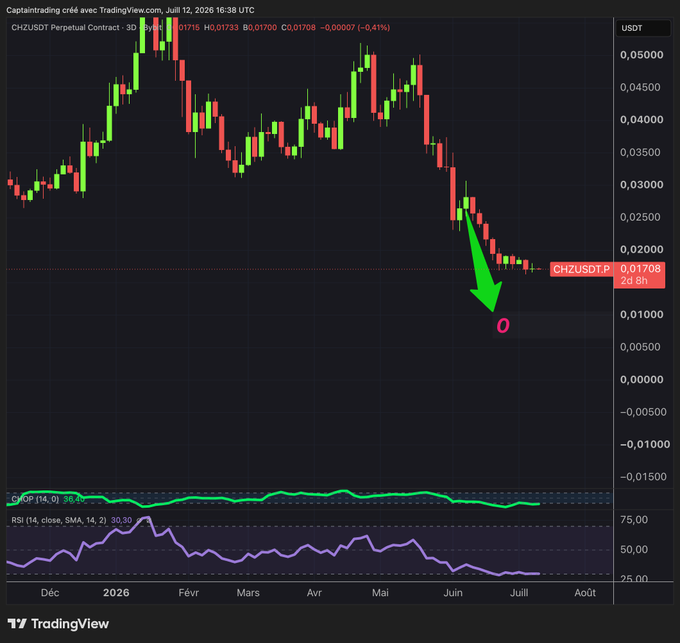Select the pink 0 text annotation on chart
The image size is (680, 643).
(503, 326)
